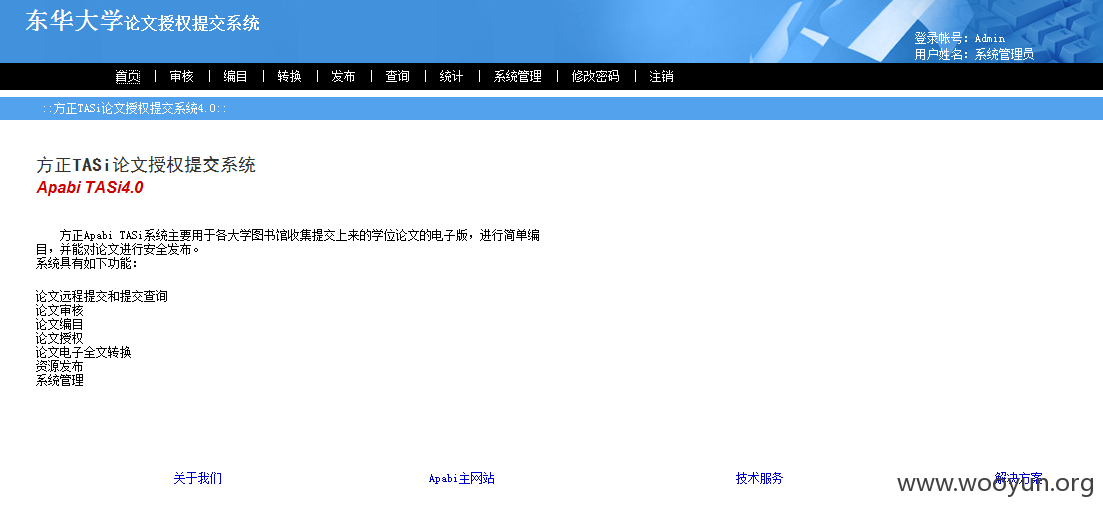This screenshot has height=512, width=1103.
Task: Click the ::方正TASi论文授权提交系统4.0:: breadcrumb text
Action: pyautogui.click(x=134, y=109)
